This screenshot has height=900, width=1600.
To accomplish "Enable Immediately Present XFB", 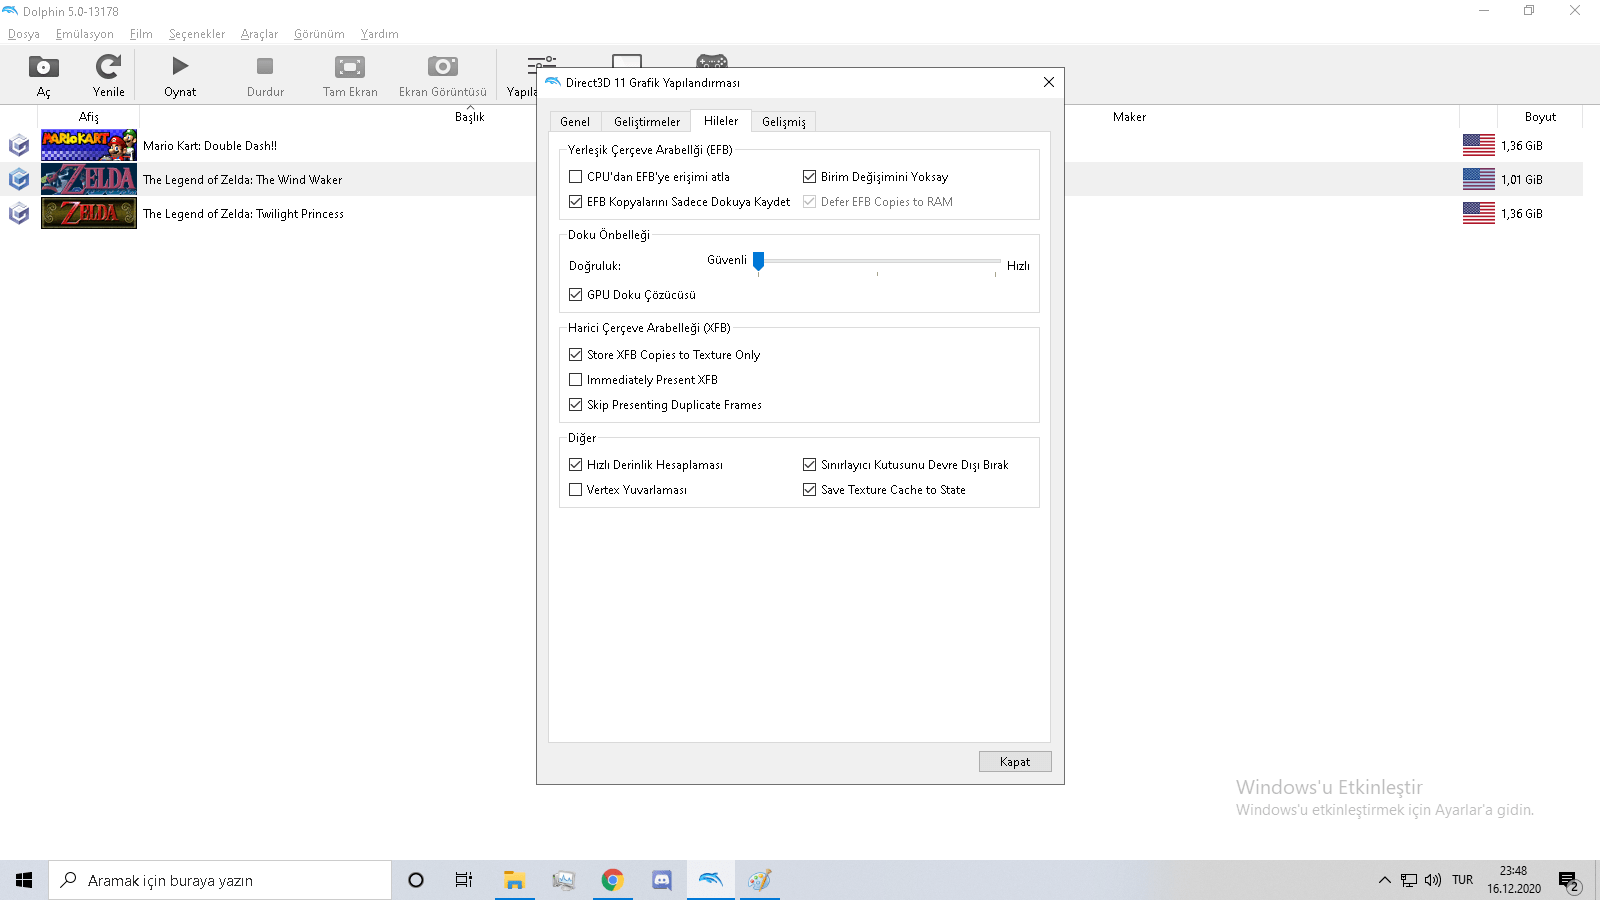I will 575,380.
